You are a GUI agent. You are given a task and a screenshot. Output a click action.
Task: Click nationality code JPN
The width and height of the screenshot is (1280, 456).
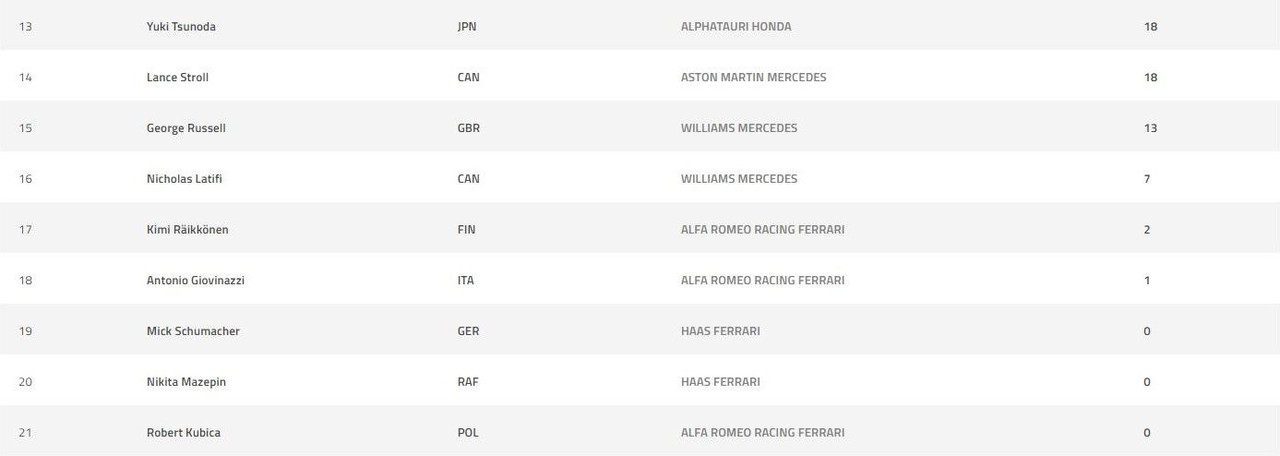467,27
